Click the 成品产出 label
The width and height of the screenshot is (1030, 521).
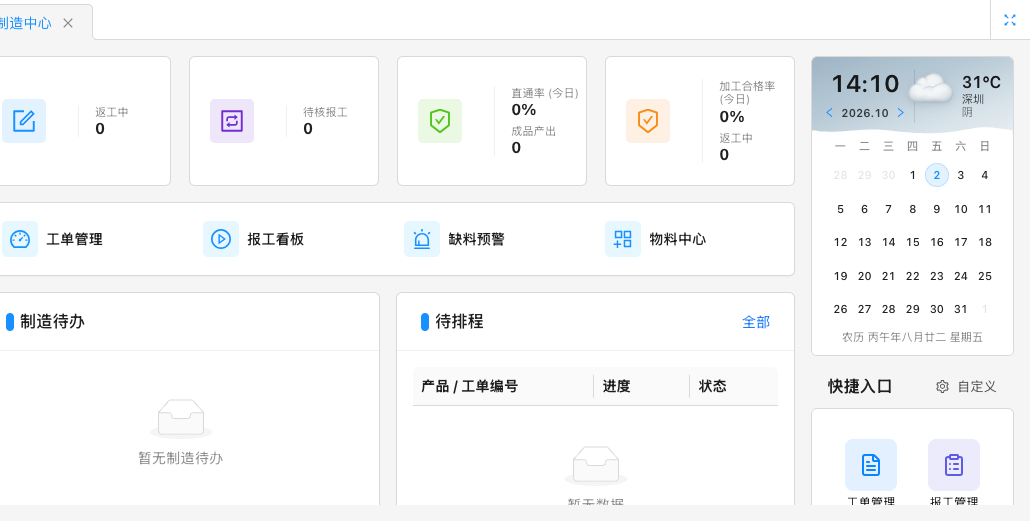coord(533,131)
